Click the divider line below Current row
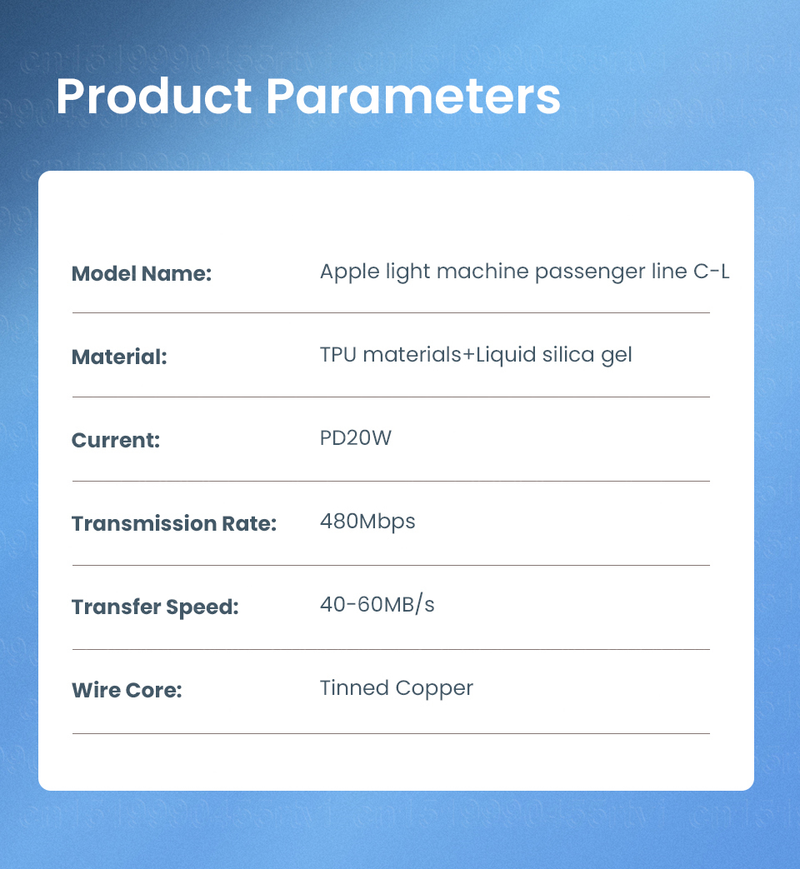Viewport: 800px width, 869px height. click(x=391, y=481)
